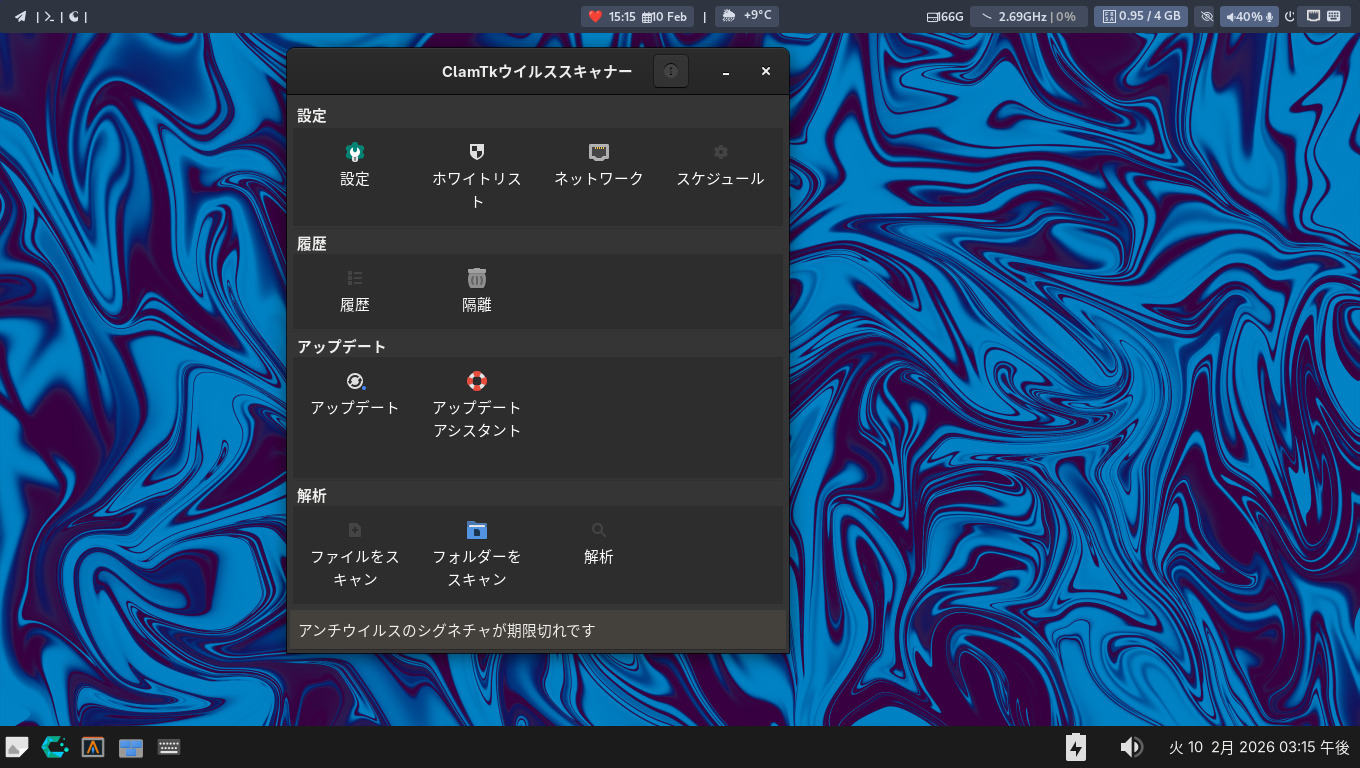Open the ホワイトリスト whitelist shield icon
This screenshot has height=768, width=1360.
[477, 153]
